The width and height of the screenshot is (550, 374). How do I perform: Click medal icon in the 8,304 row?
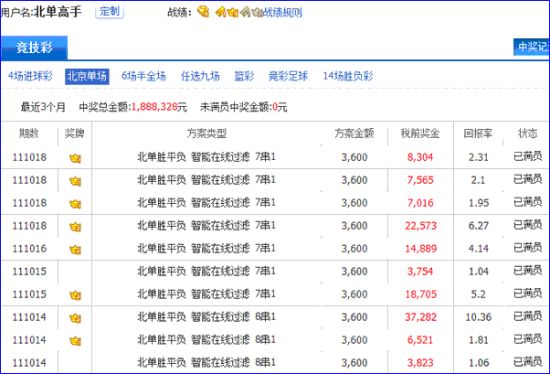point(75,159)
